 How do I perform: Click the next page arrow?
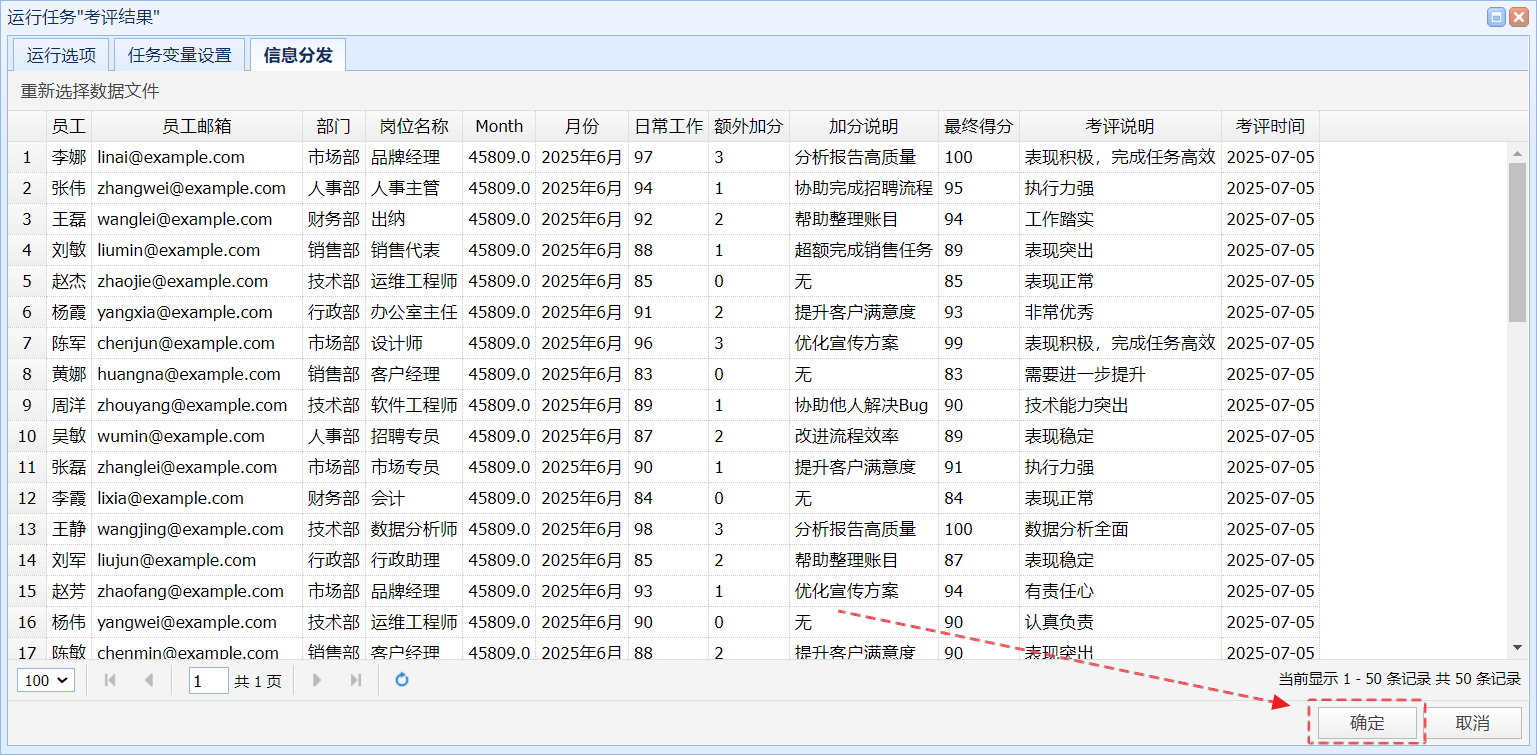[x=317, y=680]
